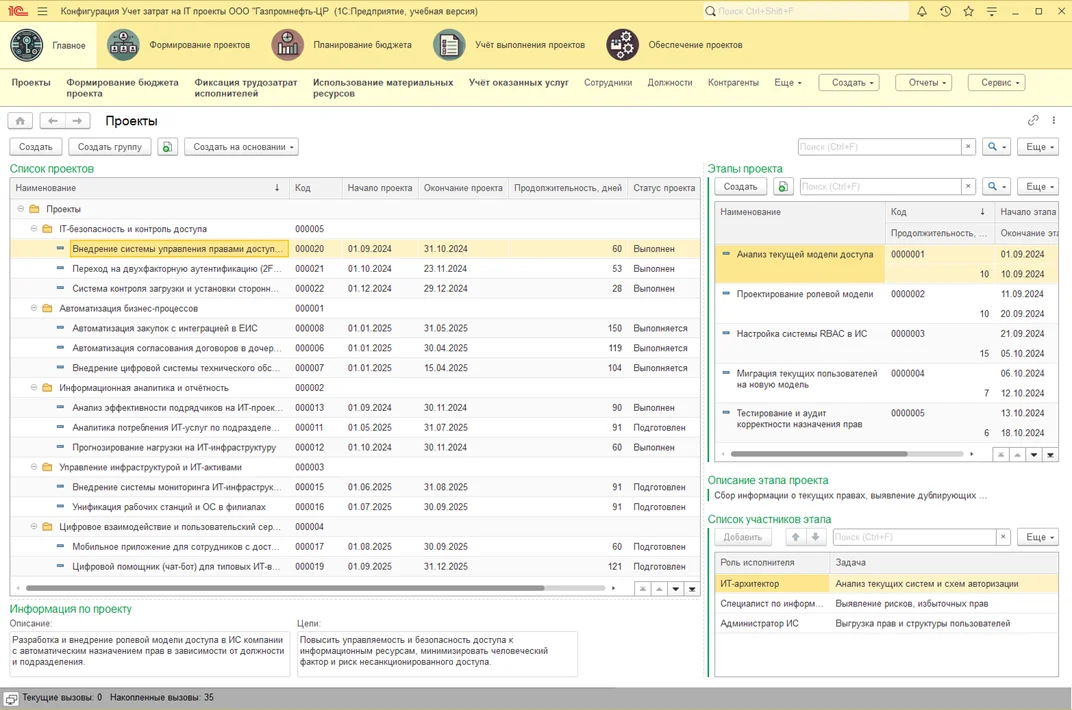This screenshot has height=710, width=1072.
Task: Open the Главное section icon
Action: pos(27,45)
